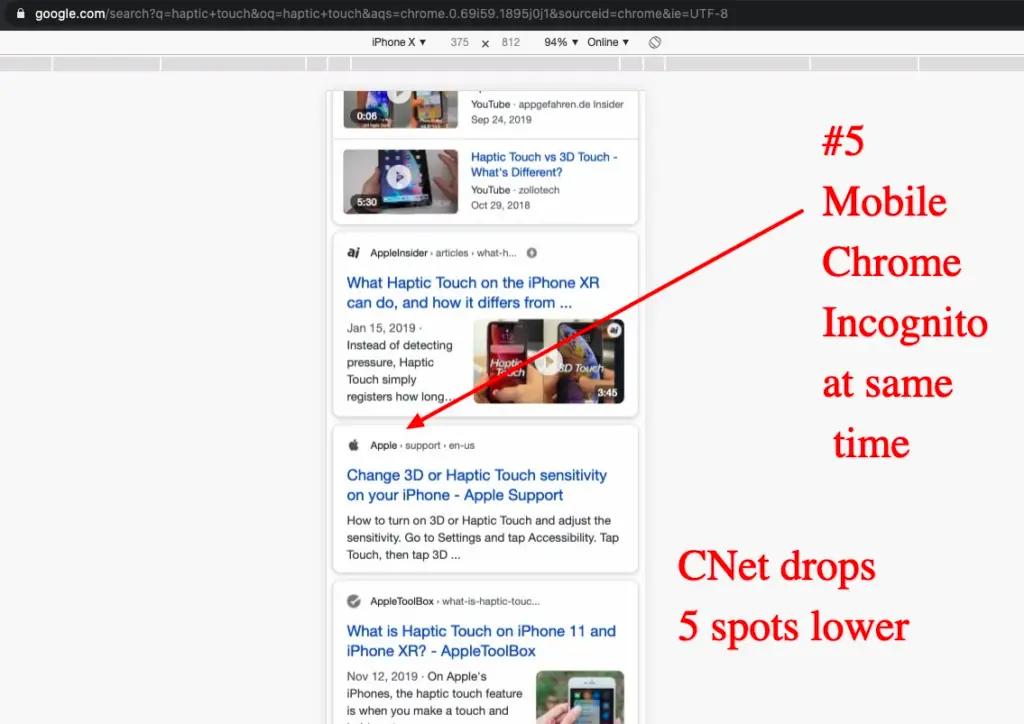Click the AppleInsider favicon
1024x724 pixels.
coord(353,253)
